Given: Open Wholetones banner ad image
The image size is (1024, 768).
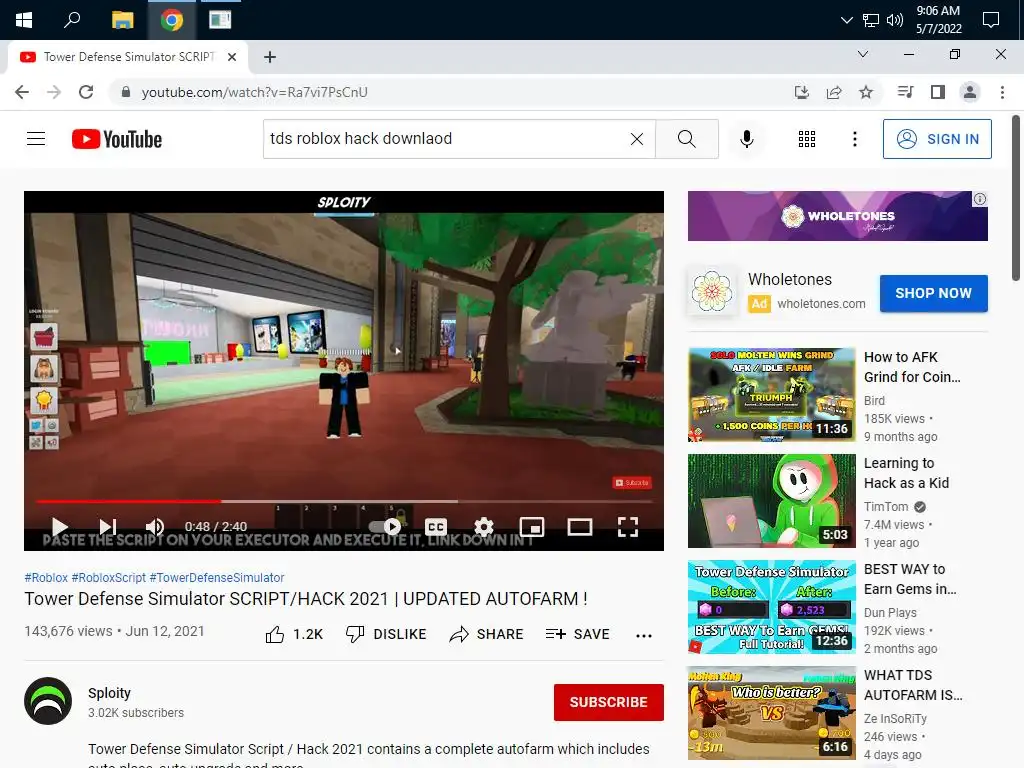Looking at the screenshot, I should point(837,216).
